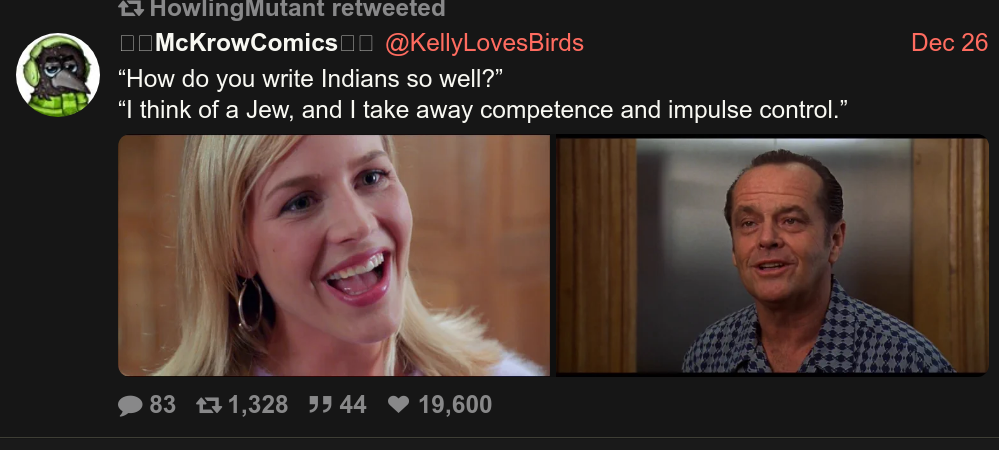This screenshot has width=999, height=450.
Task: Click the garbled box characters after McKrowComics
Action: coord(356,43)
